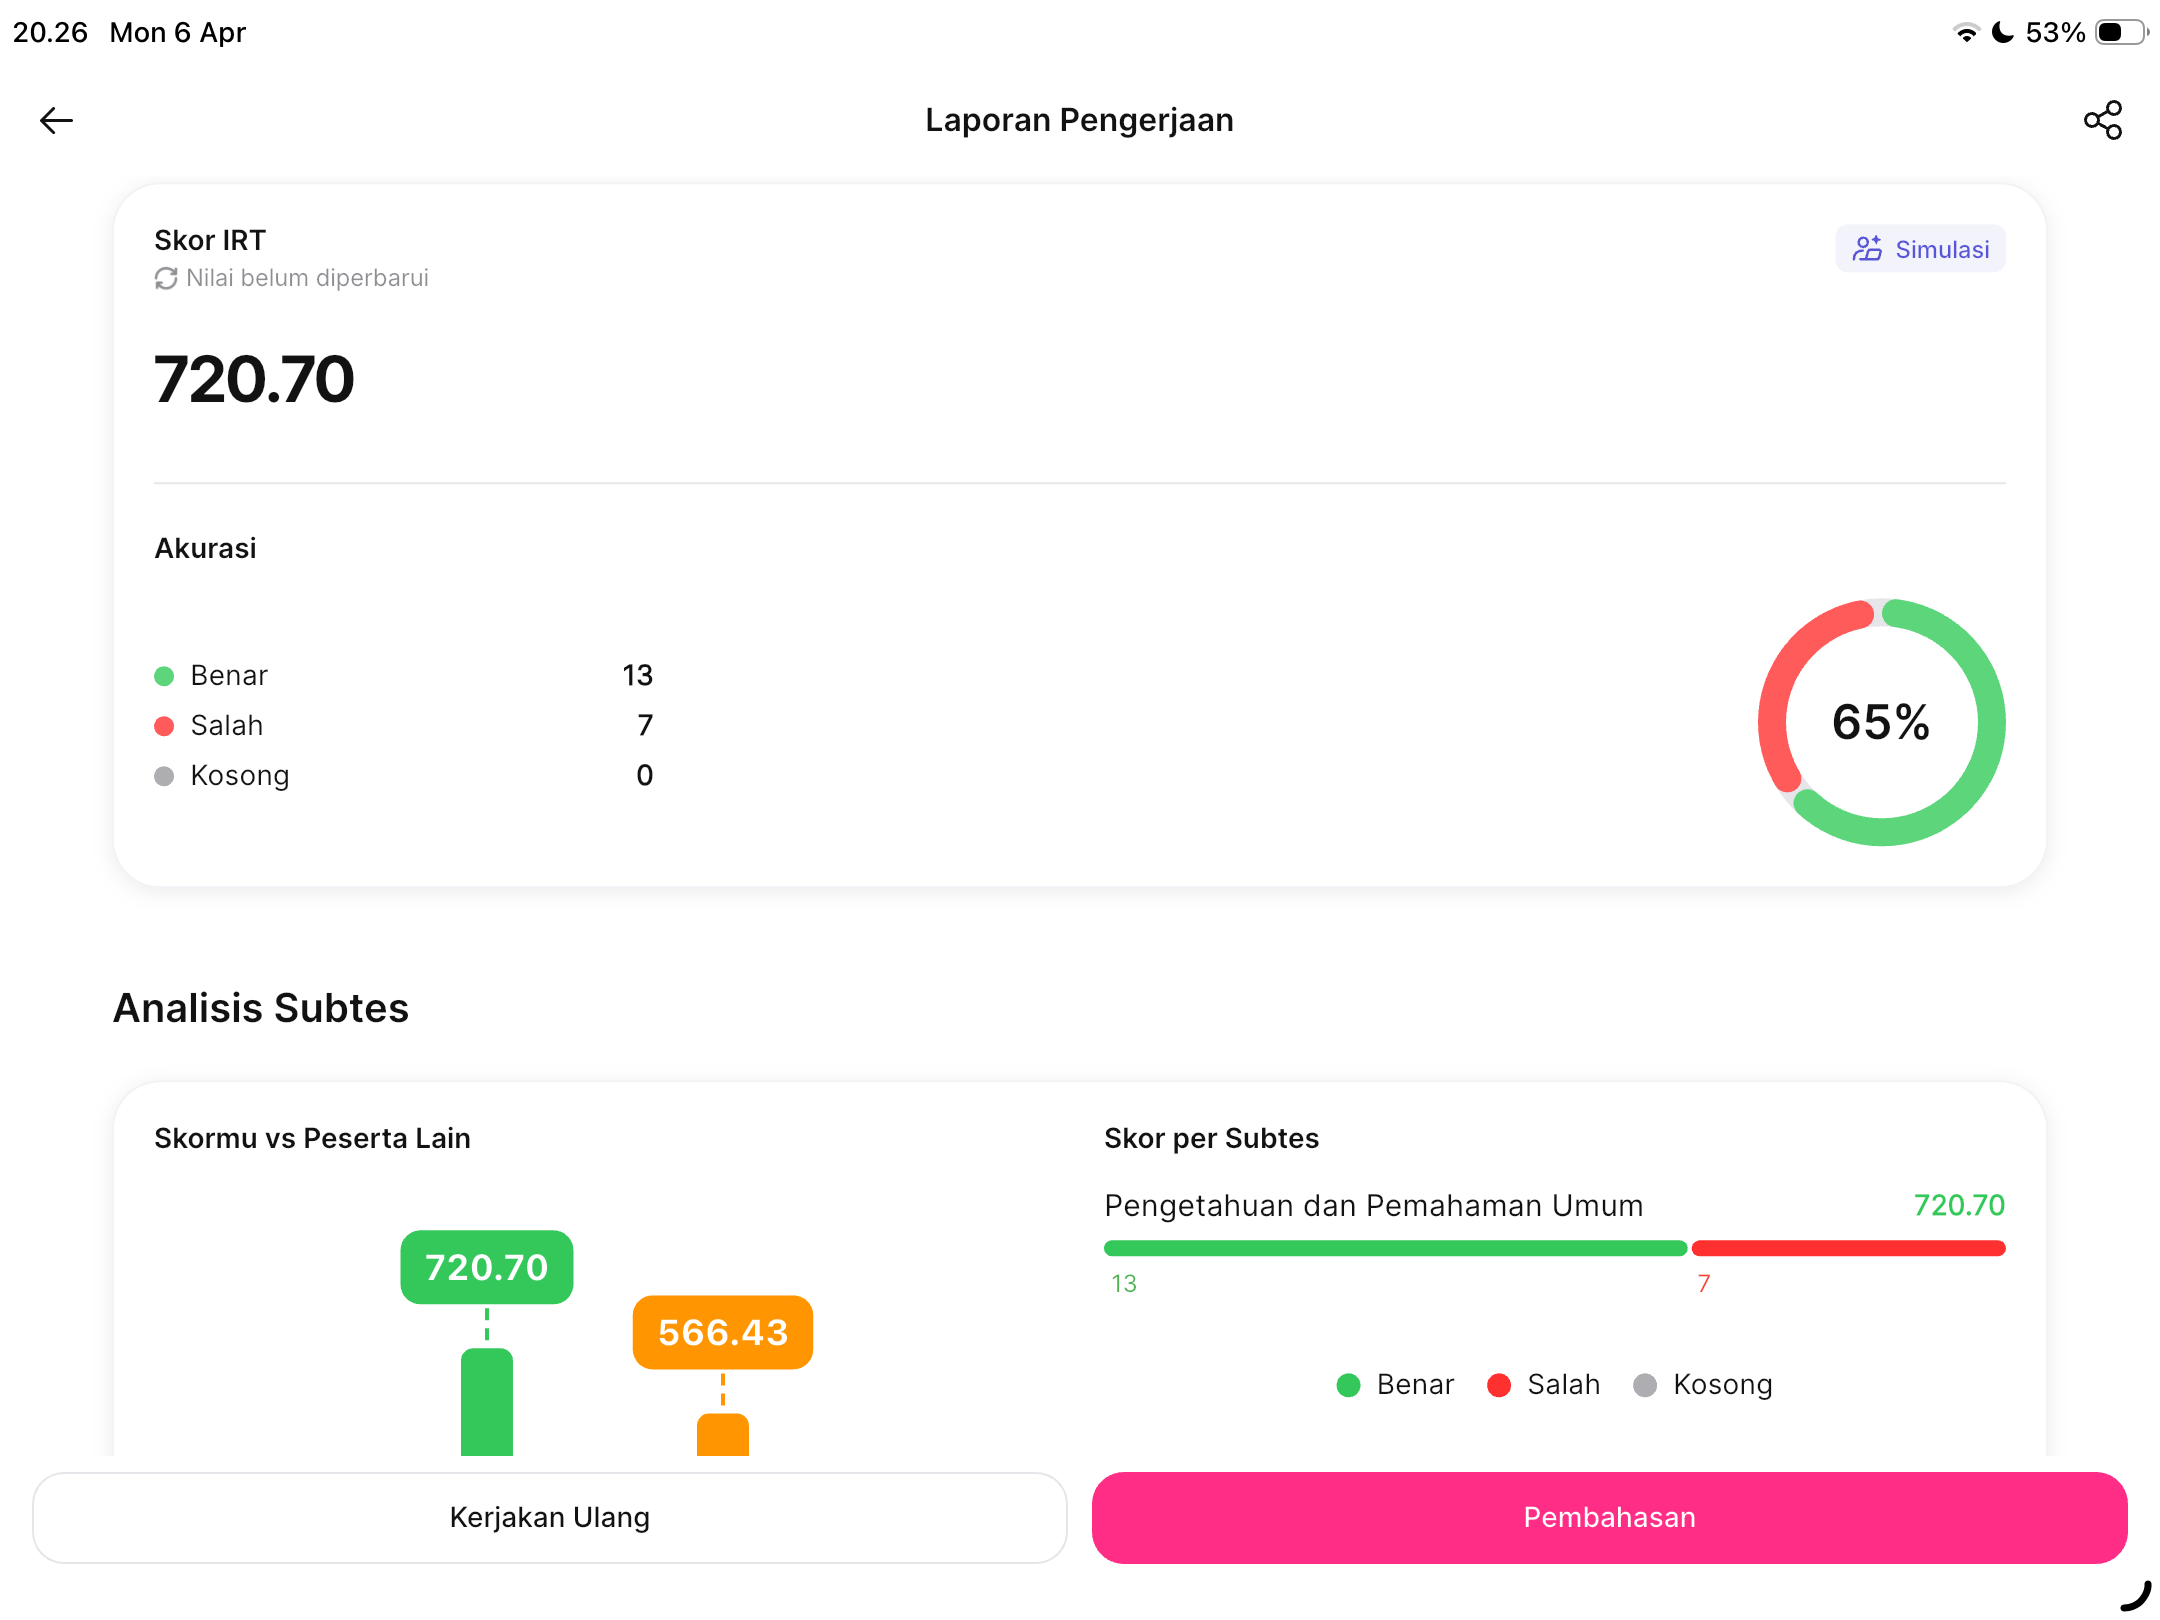Click the green Benar progress bar segment
Image resolution: width=2160 pixels, height=1620 pixels.
pos(1395,1248)
